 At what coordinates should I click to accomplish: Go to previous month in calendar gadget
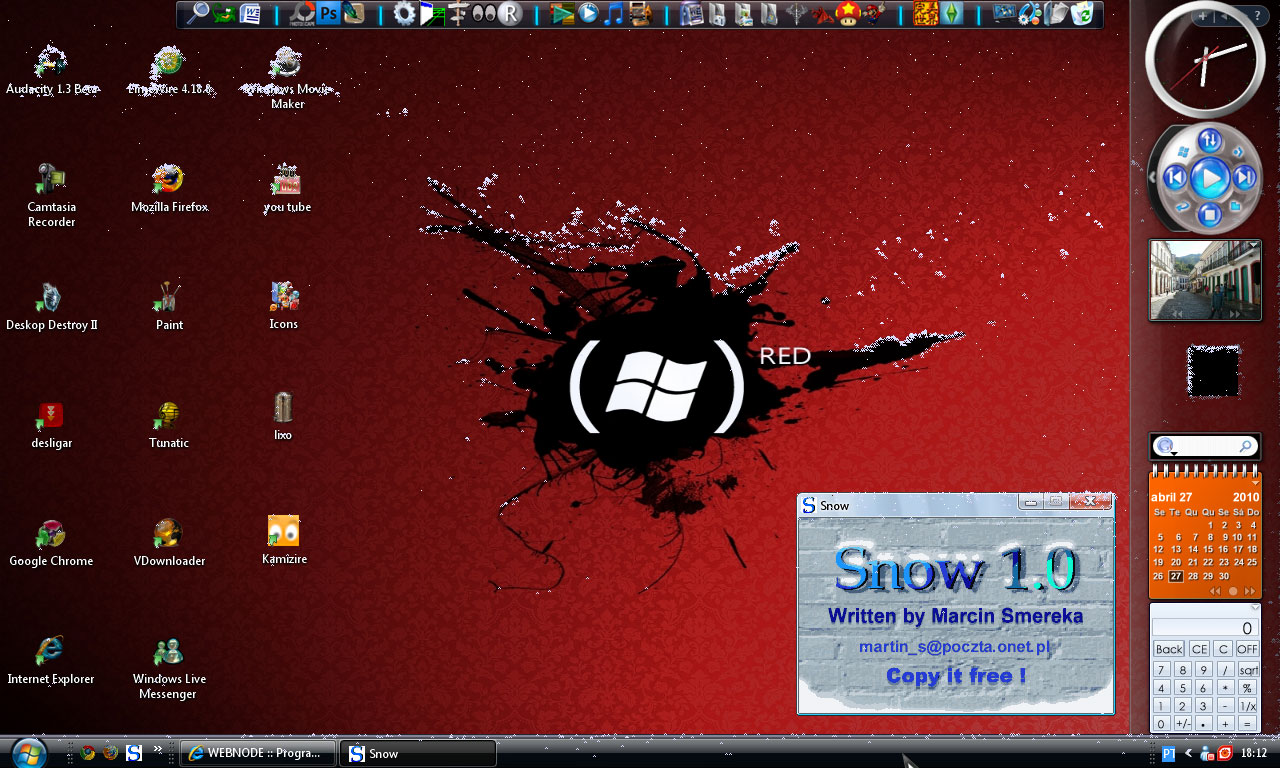pyautogui.click(x=1215, y=591)
